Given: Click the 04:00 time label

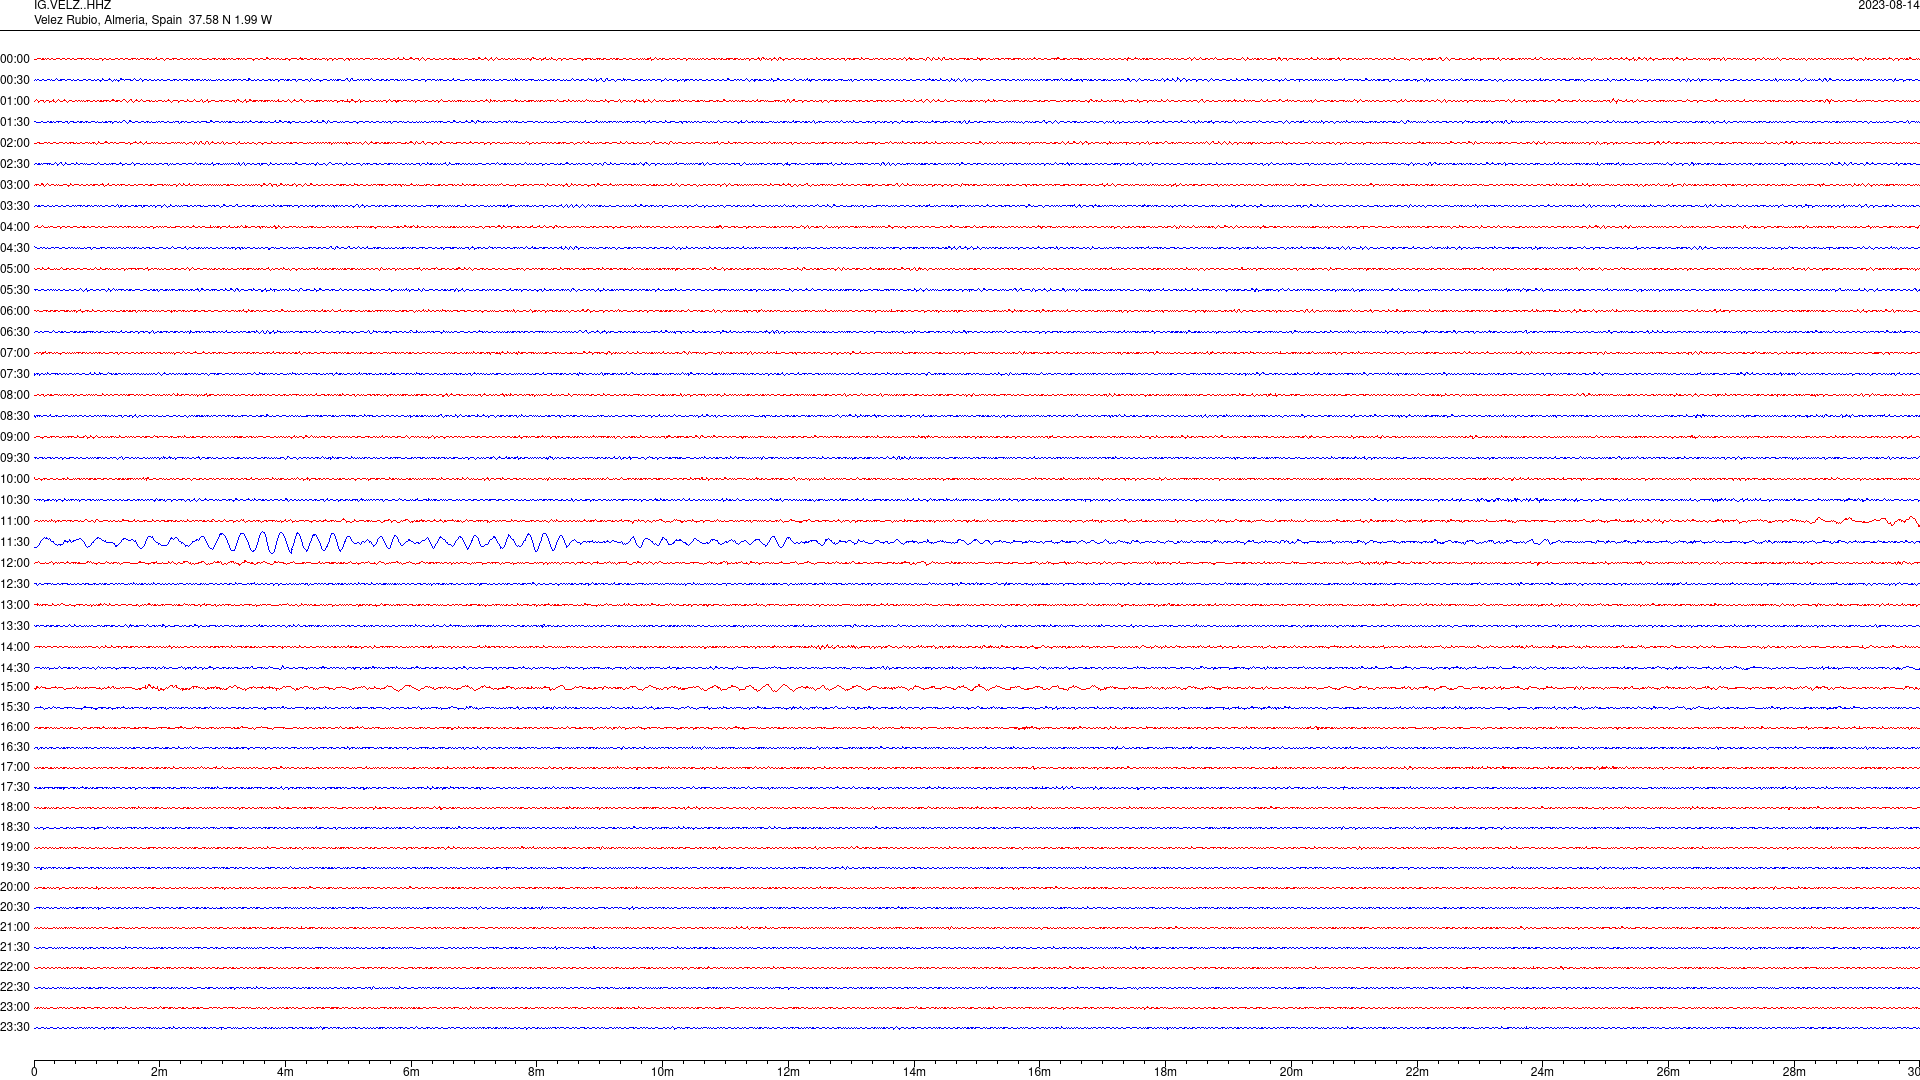Looking at the screenshot, I should tap(15, 227).
